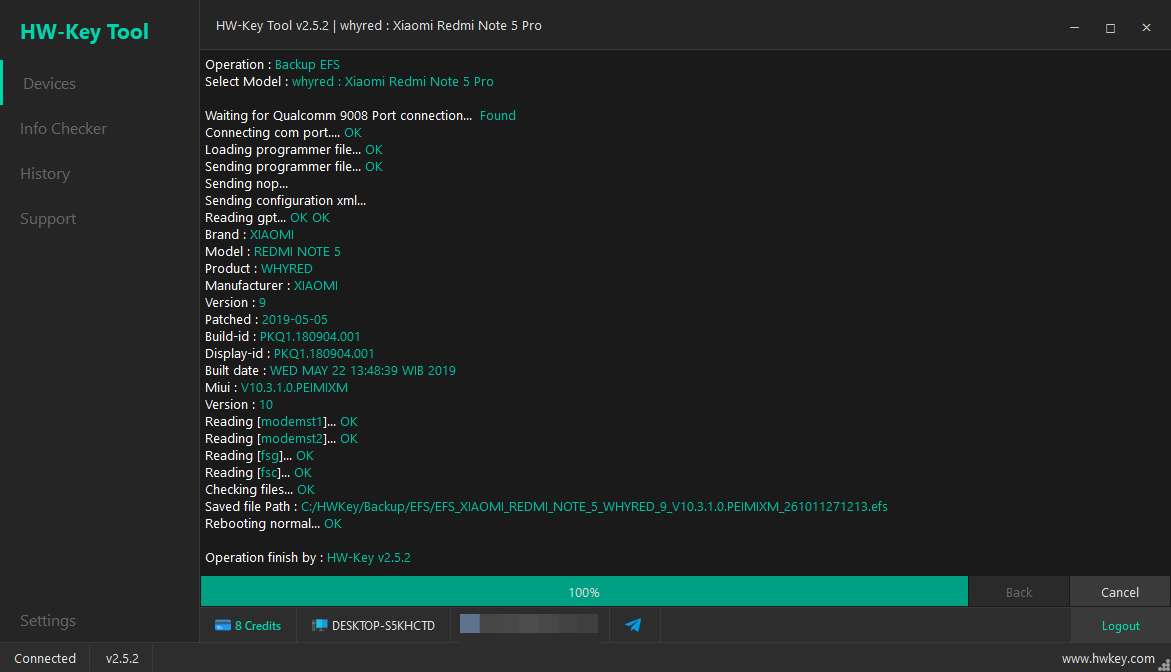The height and width of the screenshot is (672, 1171).
Task: Click the Display-id PKQ1.180904.001 value
Action: click(x=324, y=354)
